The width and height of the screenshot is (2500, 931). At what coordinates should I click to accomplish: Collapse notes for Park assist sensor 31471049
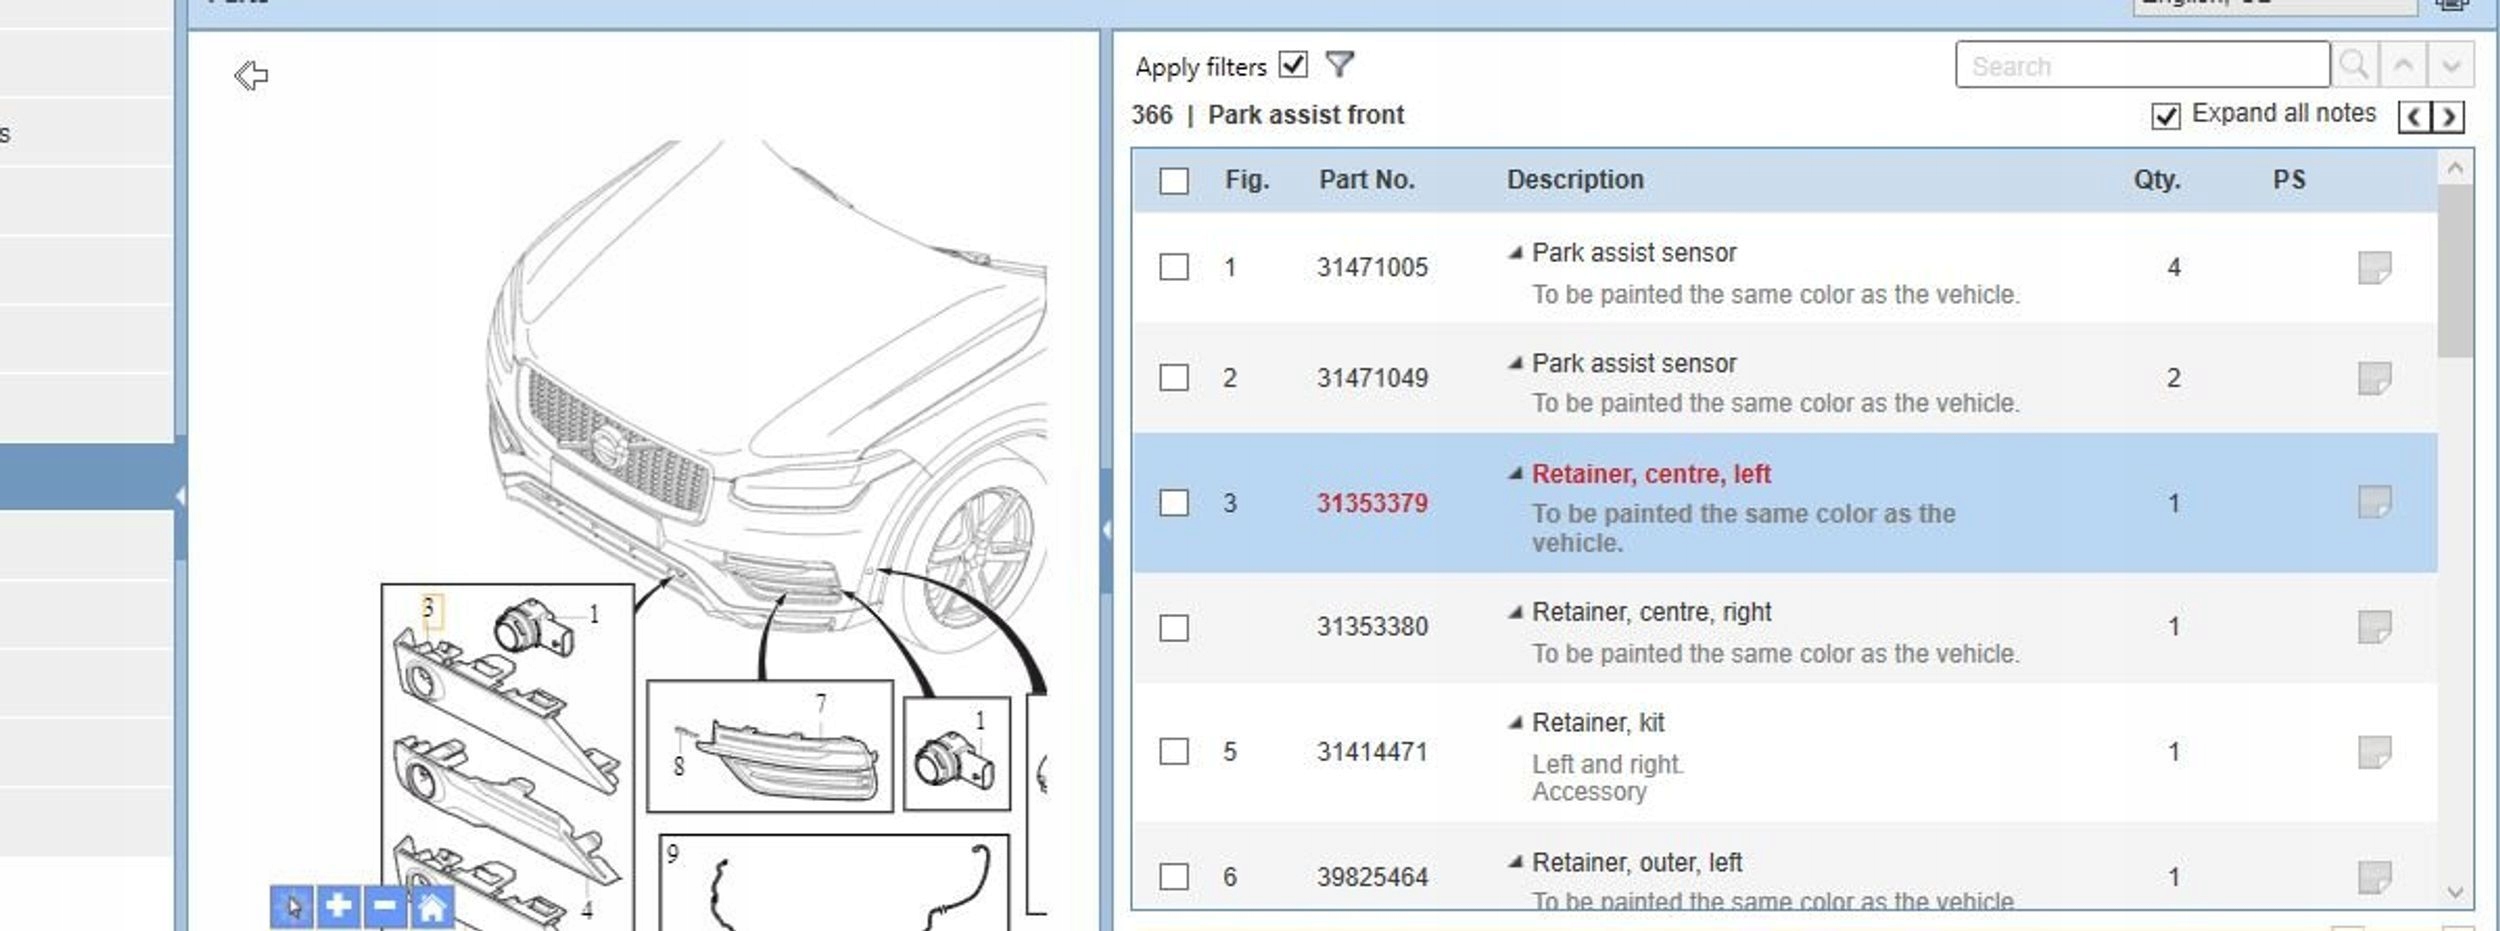tap(1516, 363)
